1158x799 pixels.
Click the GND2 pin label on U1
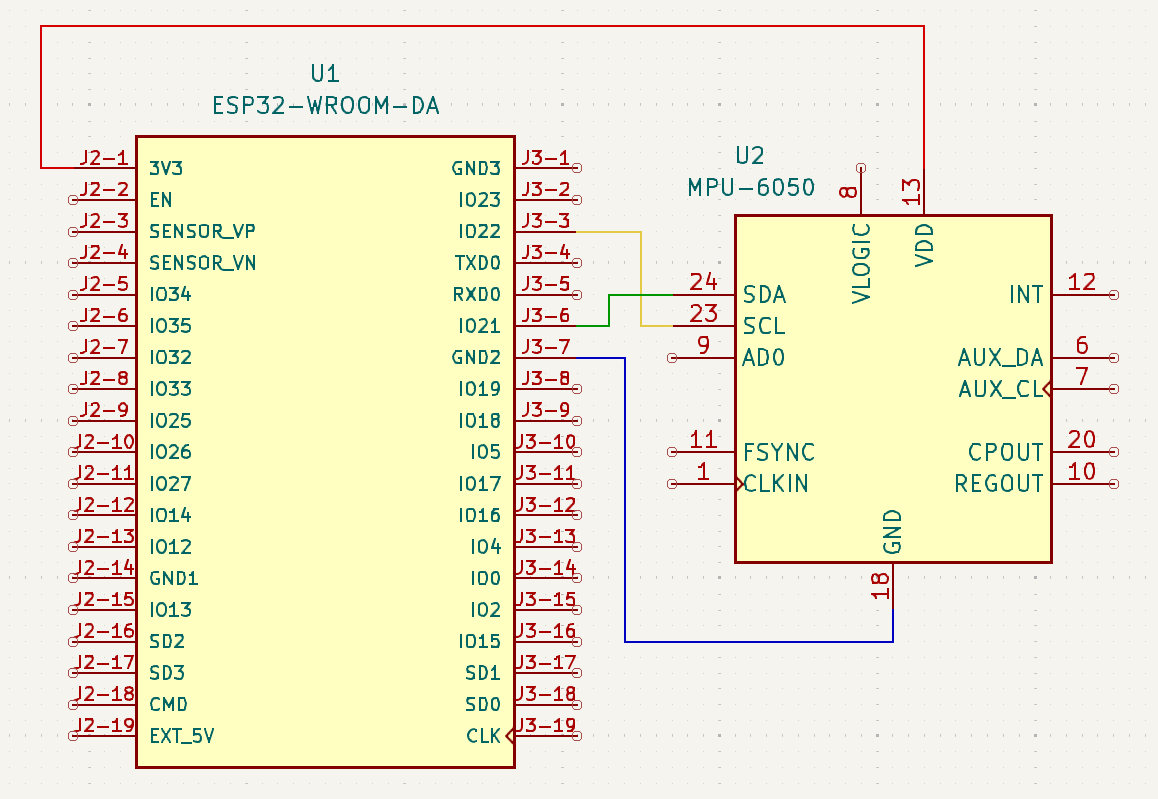click(476, 358)
